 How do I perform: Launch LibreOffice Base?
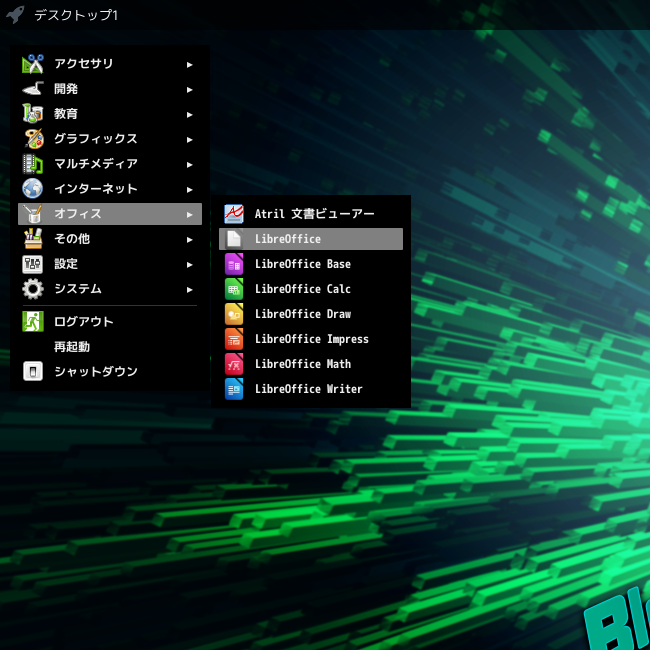[x=311, y=264]
